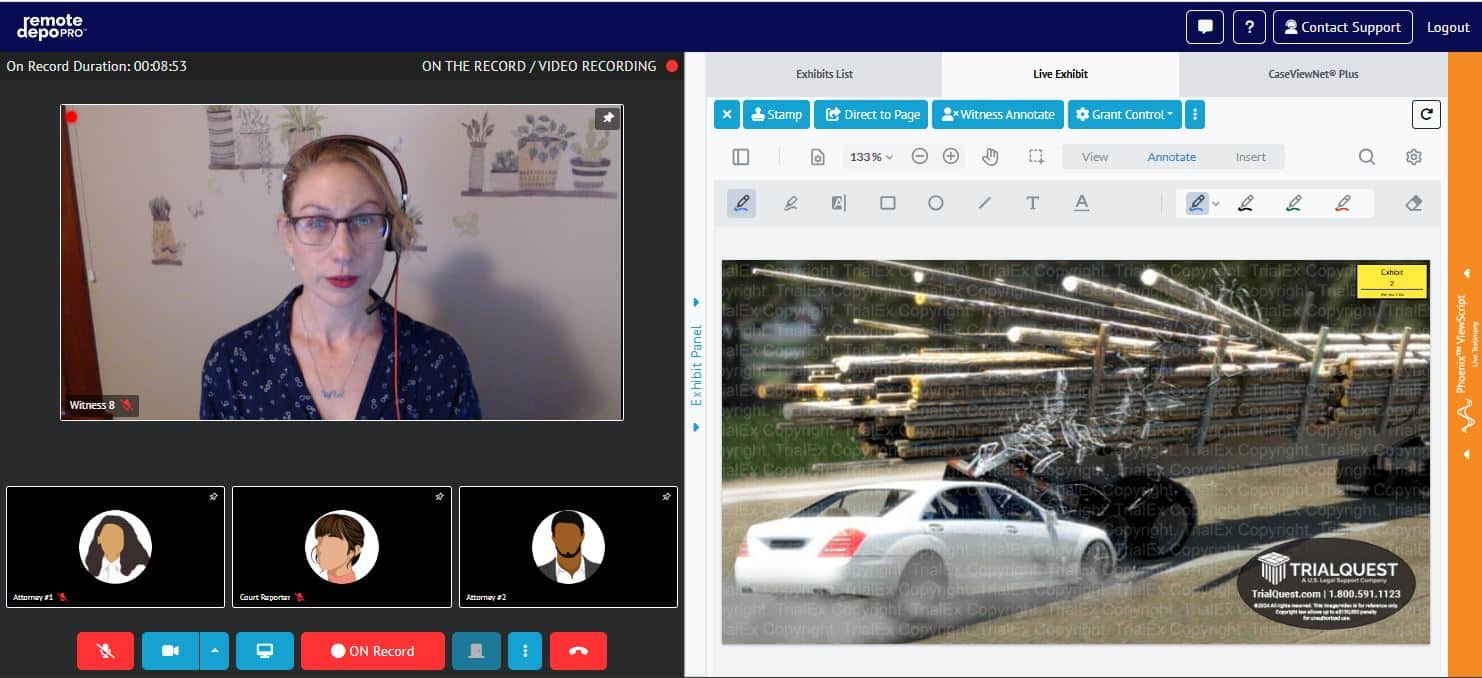
Task: Select the freehand highlighter tool
Action: 791,203
